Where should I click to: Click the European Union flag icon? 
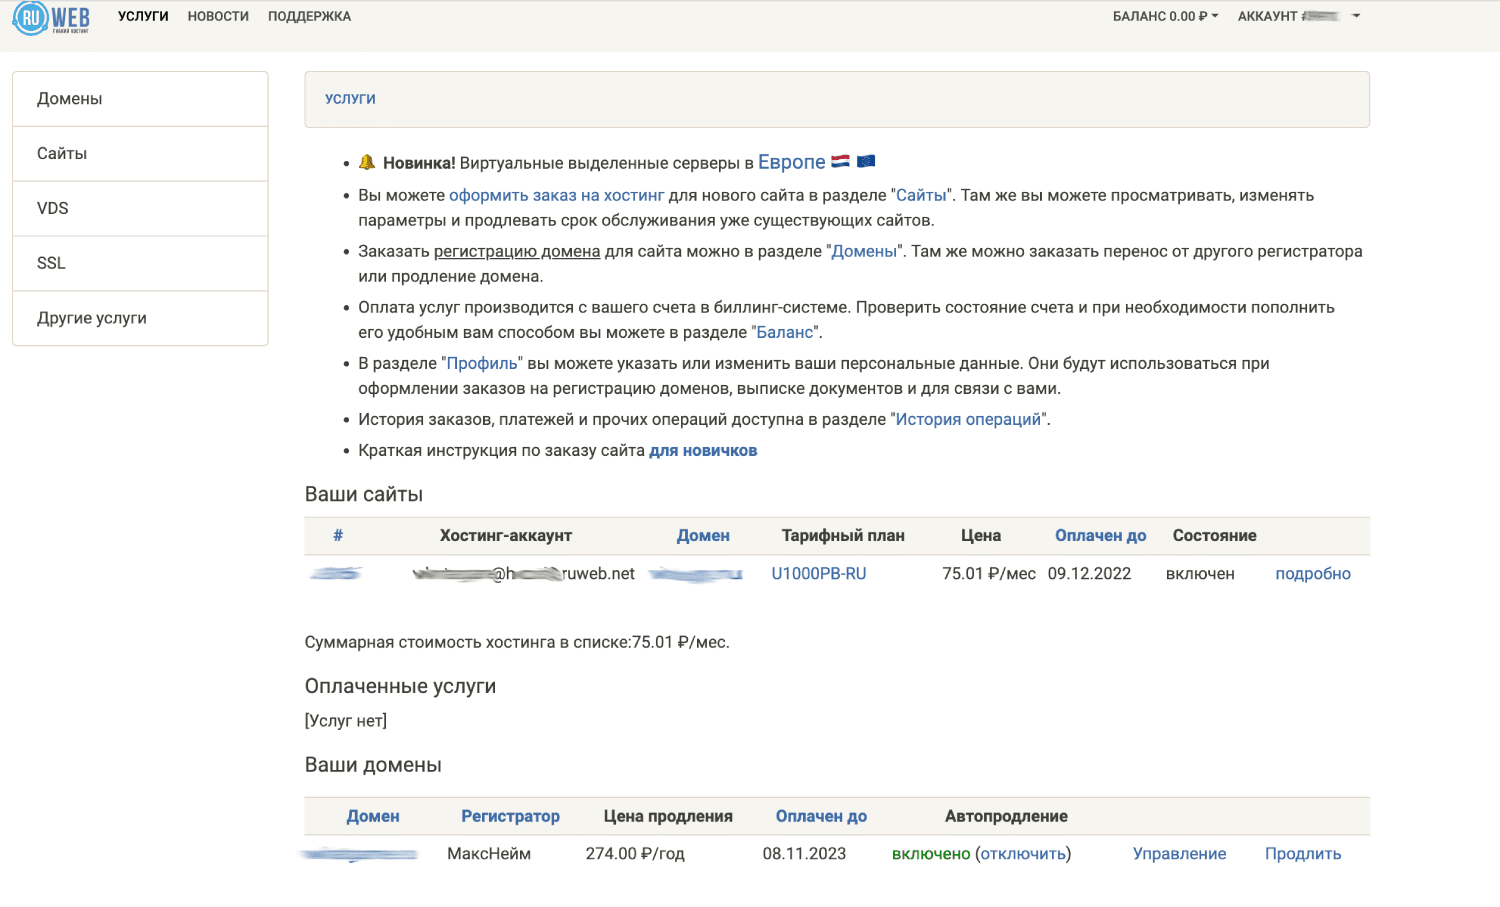point(866,161)
